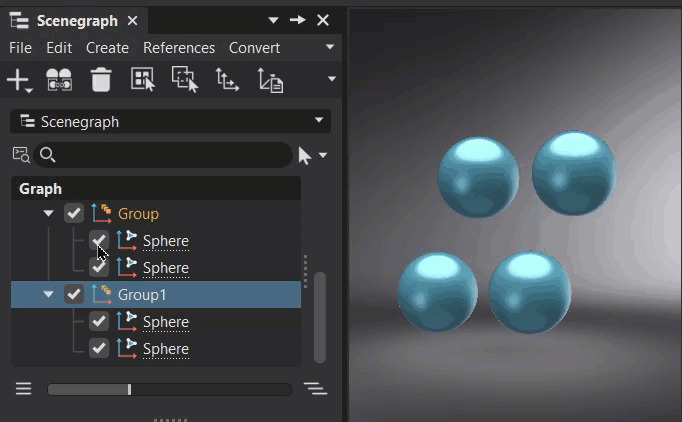
Task: Open the References menu
Action: [179, 48]
